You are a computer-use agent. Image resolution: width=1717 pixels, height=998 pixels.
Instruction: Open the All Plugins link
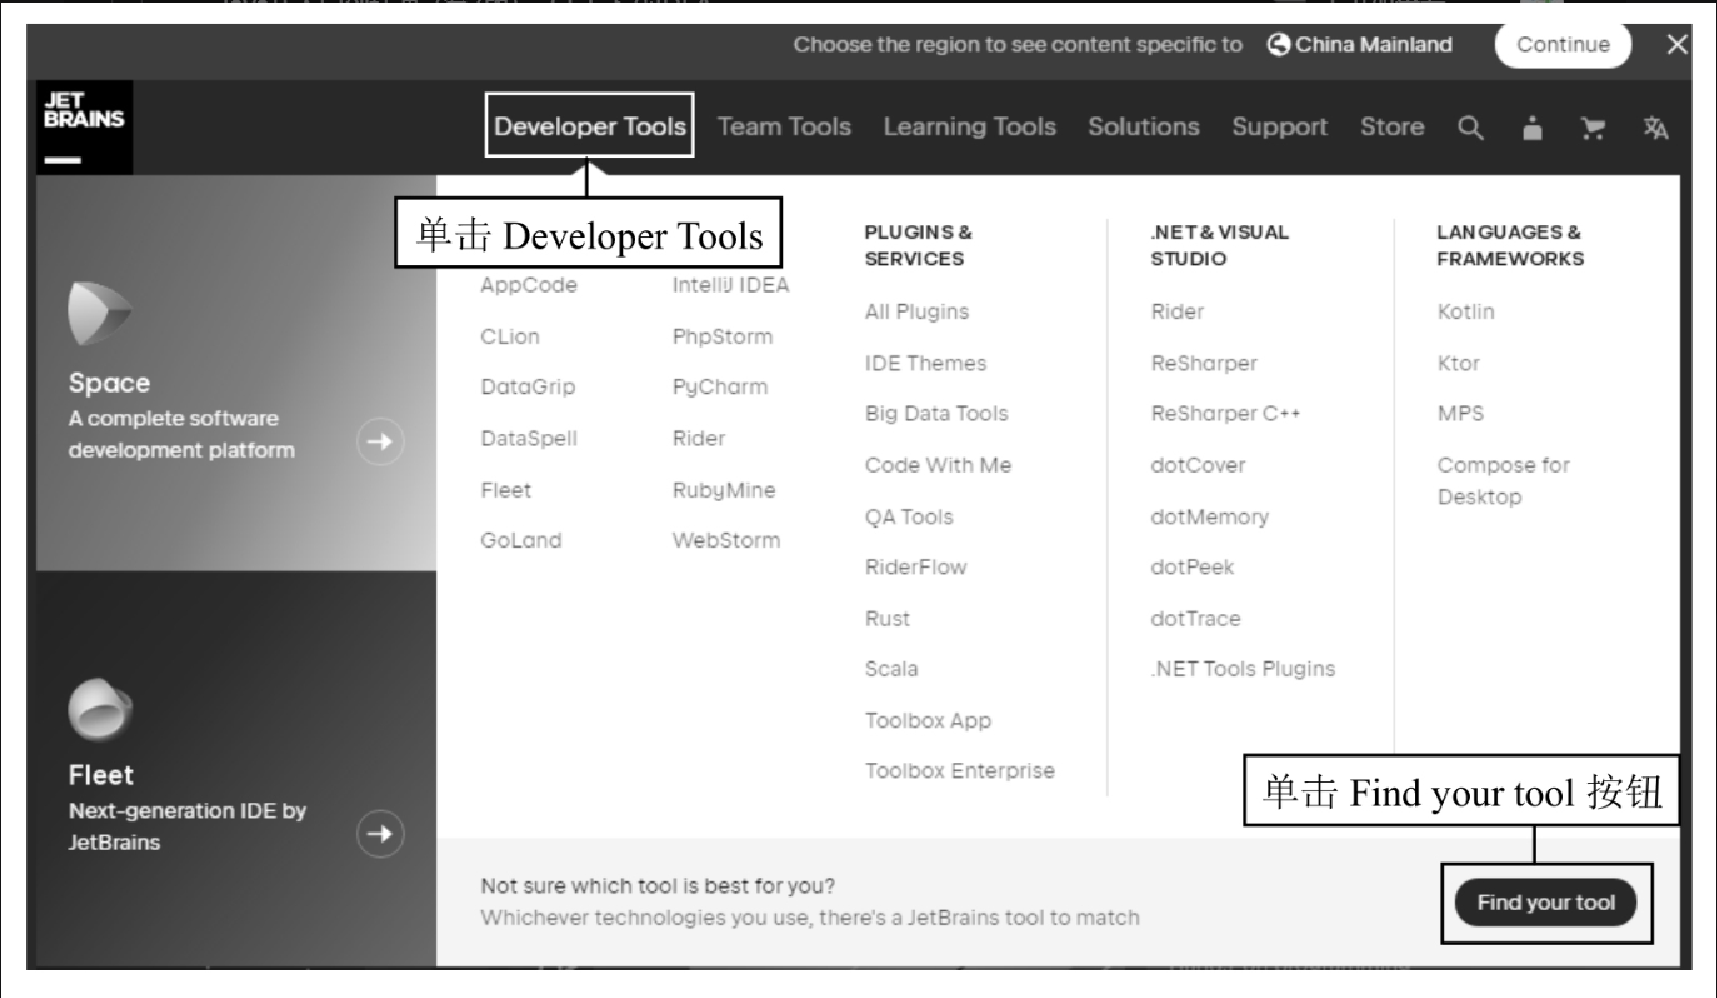point(916,311)
